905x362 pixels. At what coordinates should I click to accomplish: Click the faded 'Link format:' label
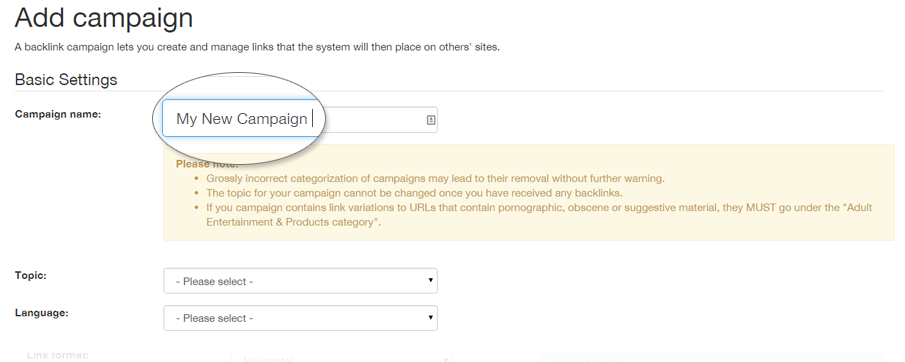coord(58,355)
